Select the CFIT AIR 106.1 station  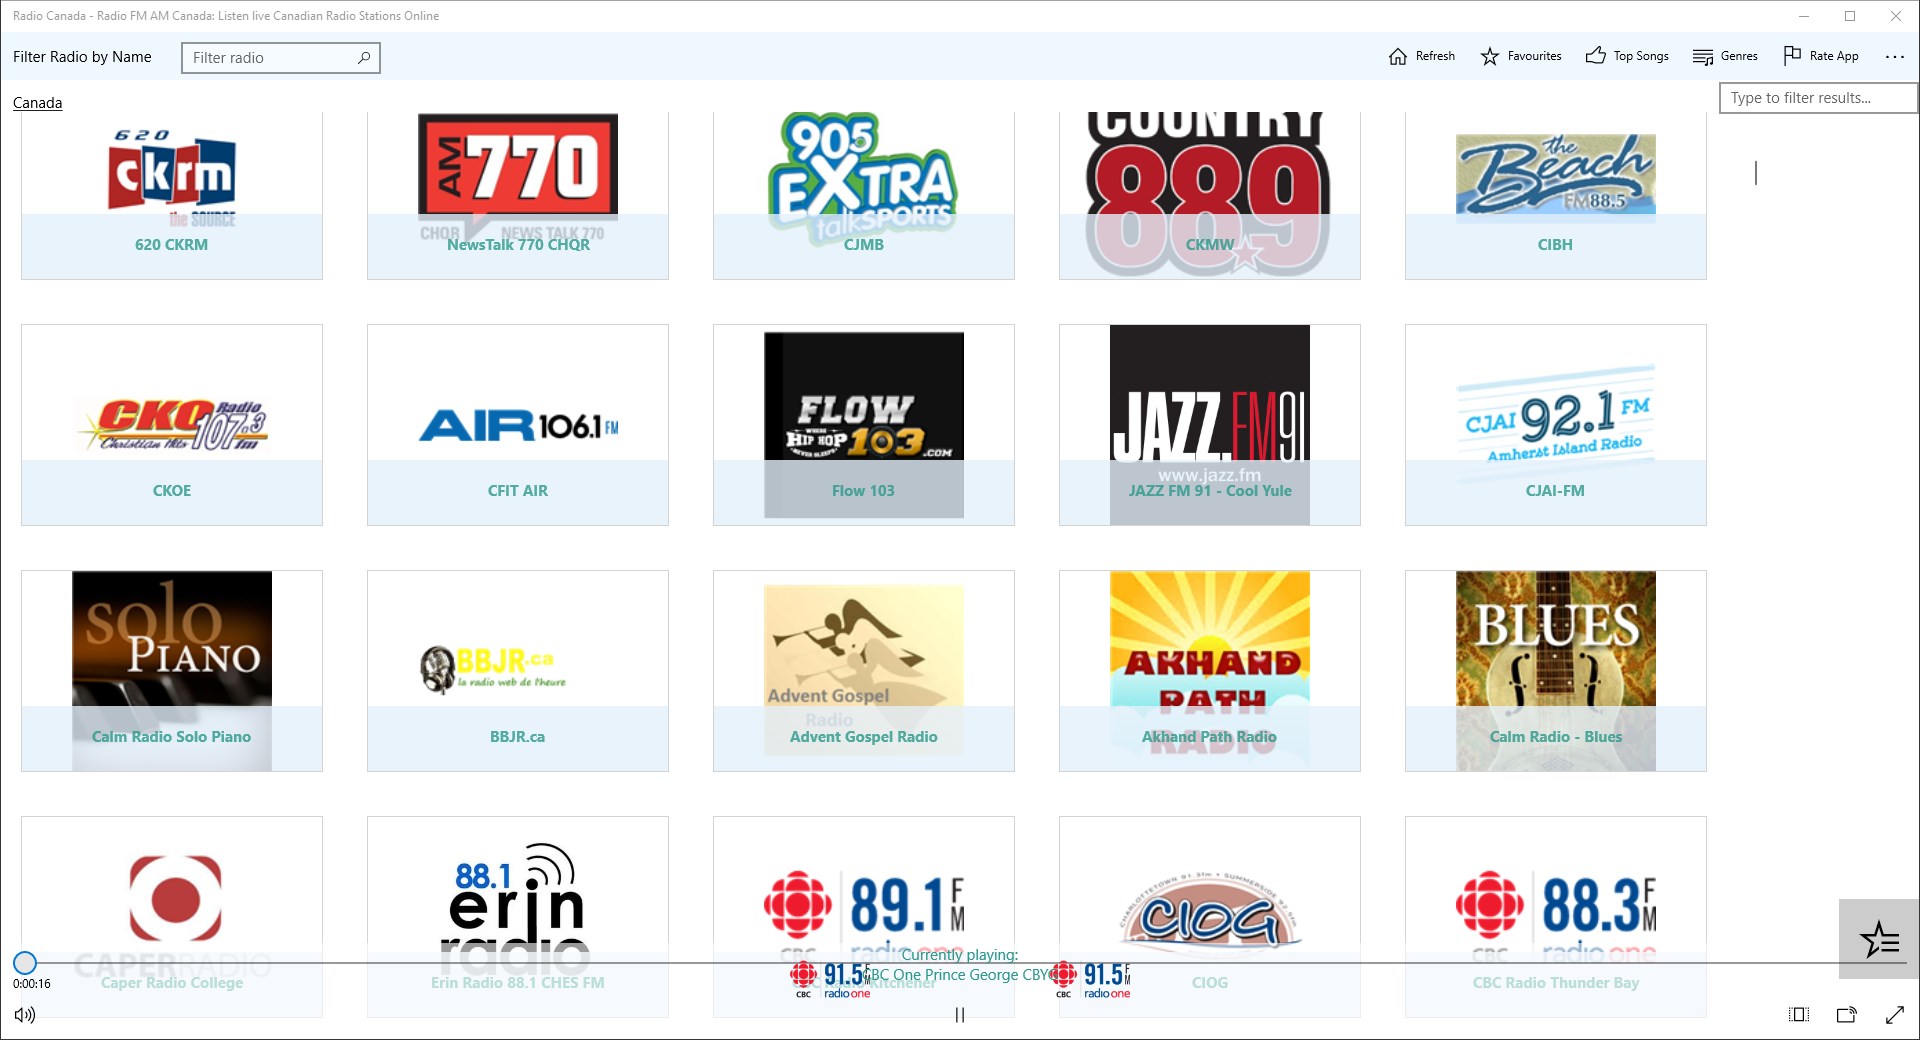click(x=518, y=425)
